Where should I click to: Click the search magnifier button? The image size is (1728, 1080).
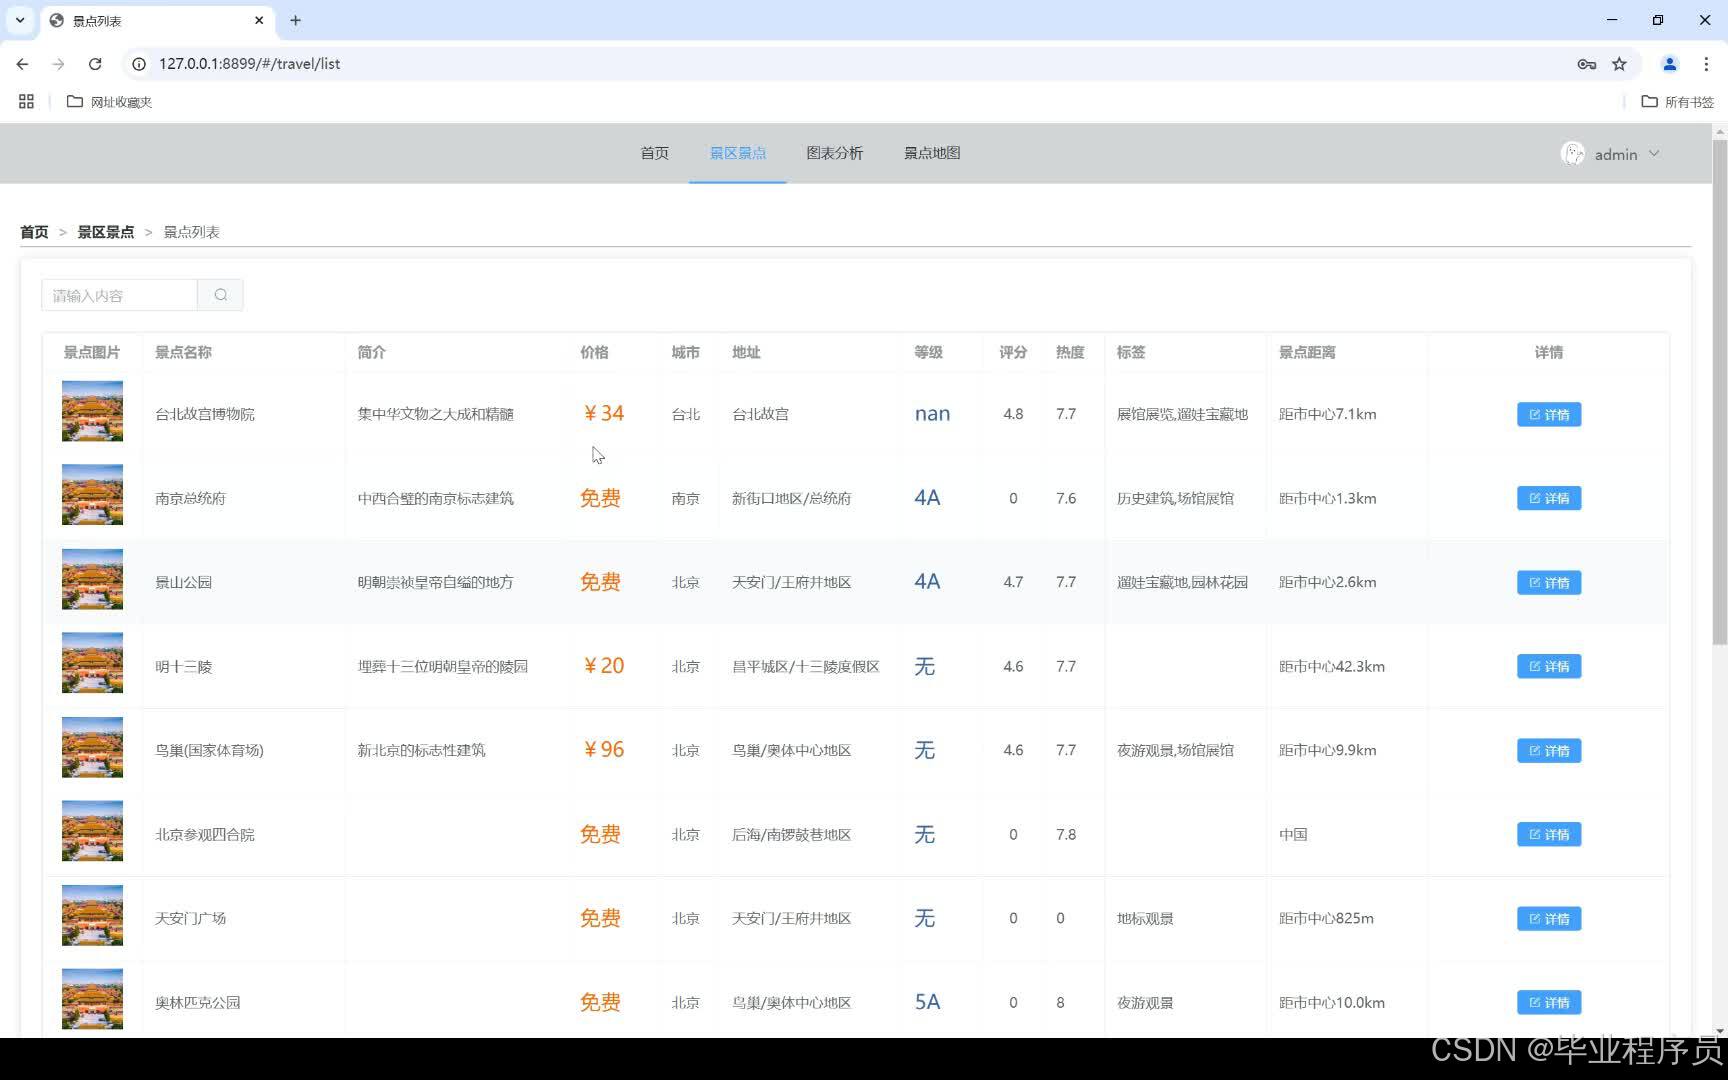point(220,295)
